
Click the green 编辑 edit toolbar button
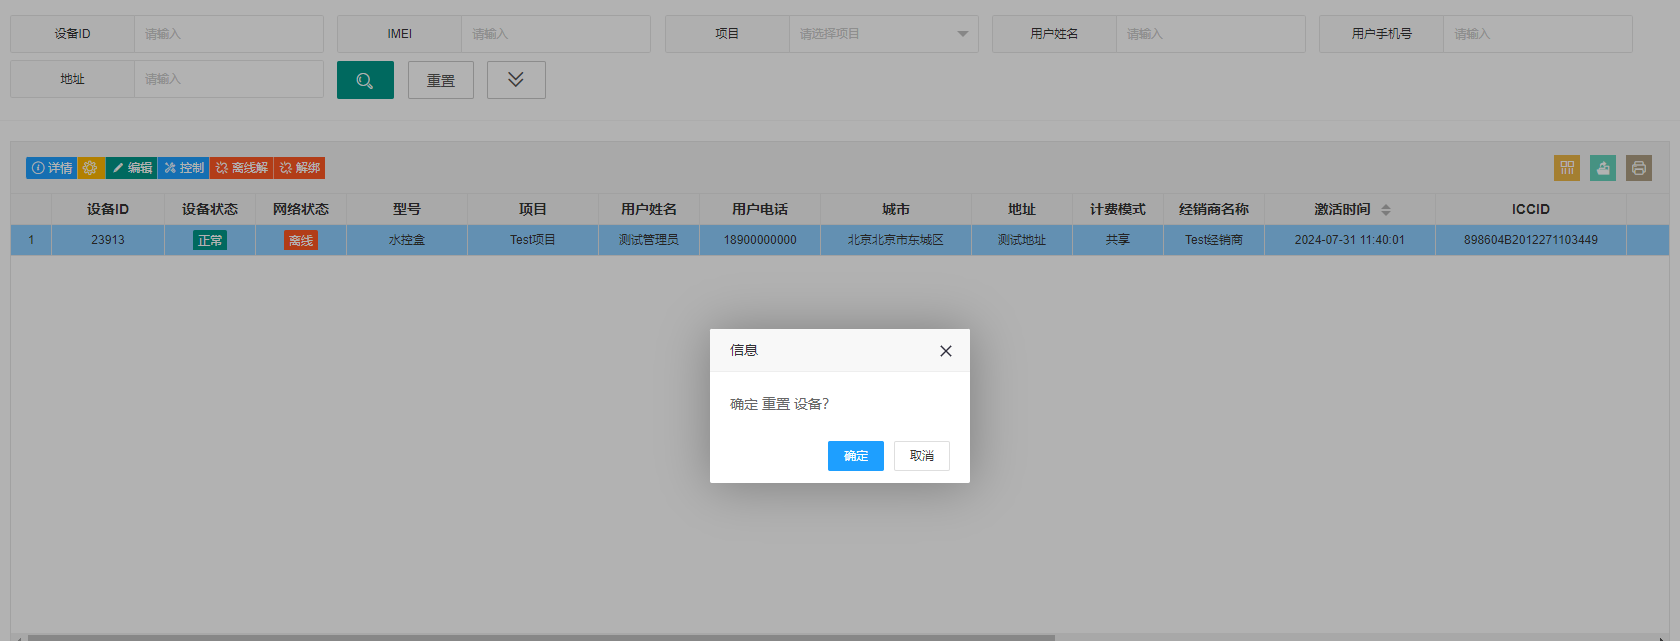[132, 168]
